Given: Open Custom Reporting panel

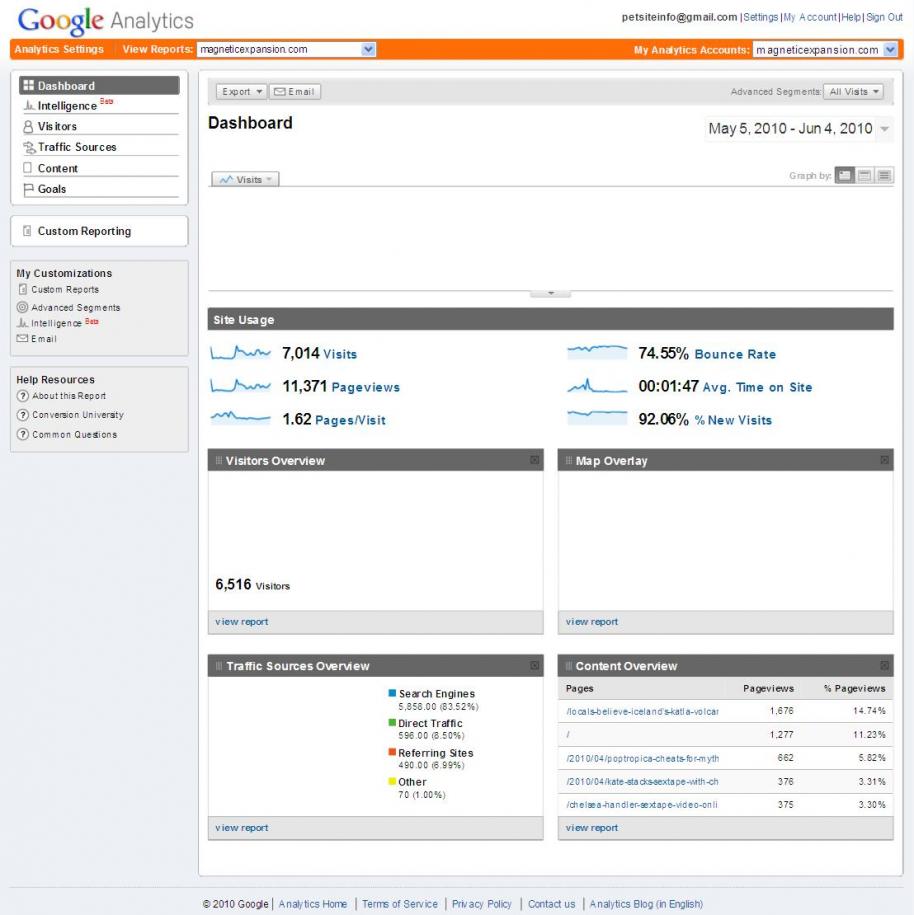Looking at the screenshot, I should click(99, 231).
